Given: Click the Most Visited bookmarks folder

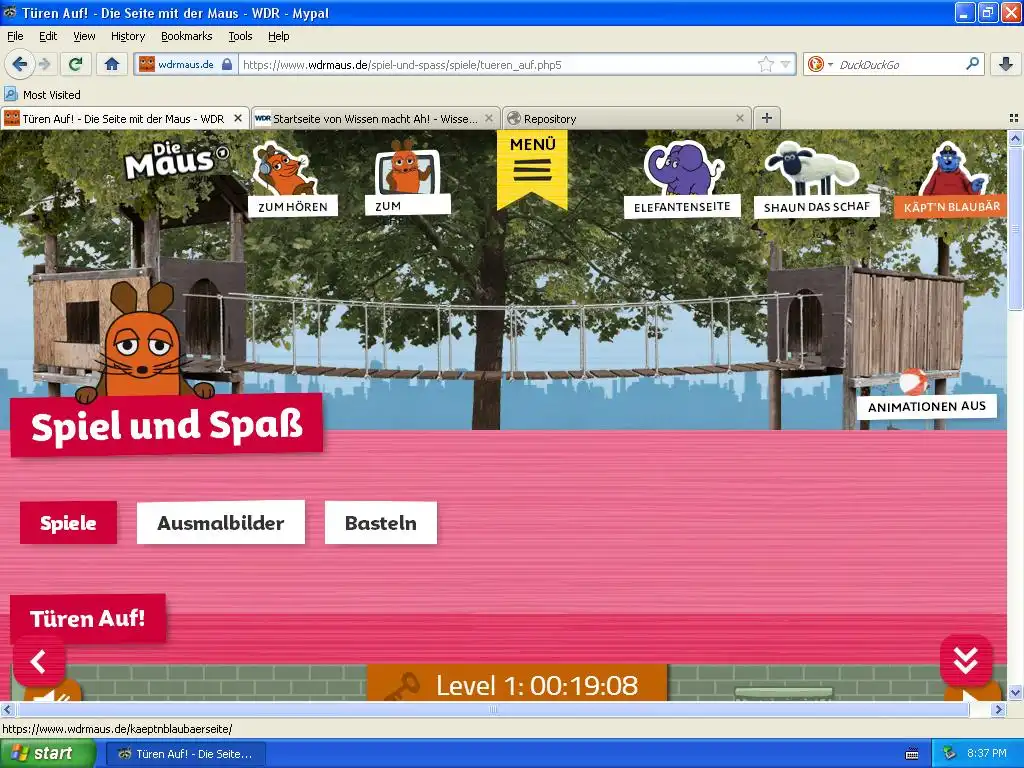Looking at the screenshot, I should coord(43,95).
